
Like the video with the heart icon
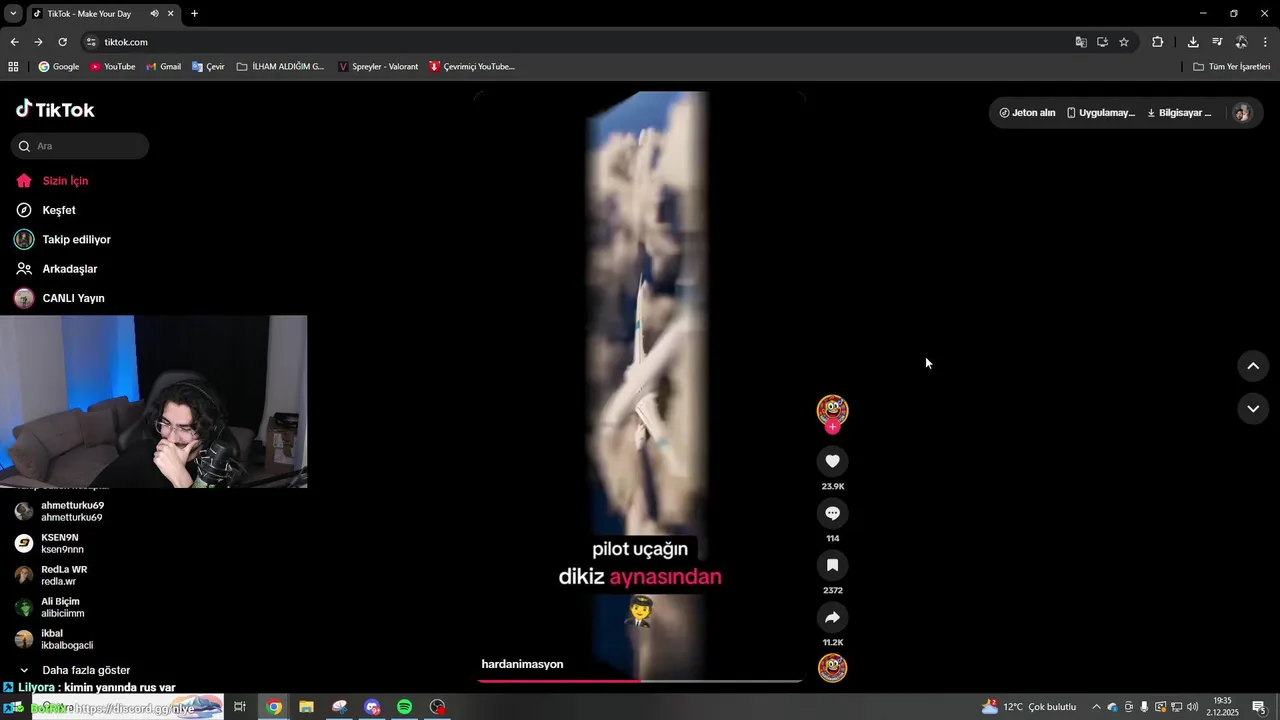tap(832, 461)
